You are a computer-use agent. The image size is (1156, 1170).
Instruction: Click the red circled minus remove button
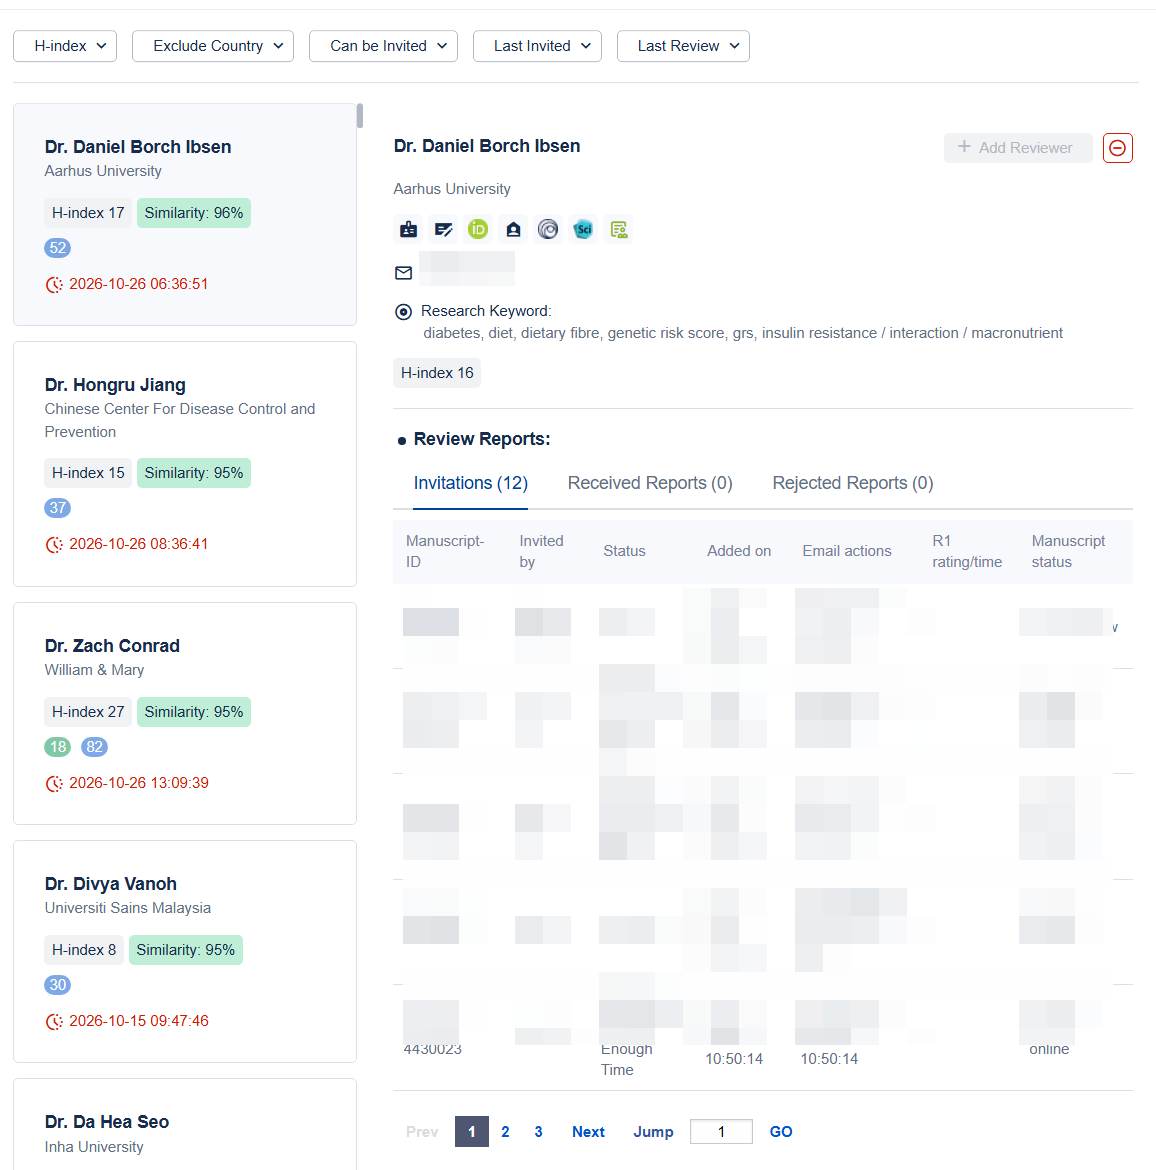1117,148
